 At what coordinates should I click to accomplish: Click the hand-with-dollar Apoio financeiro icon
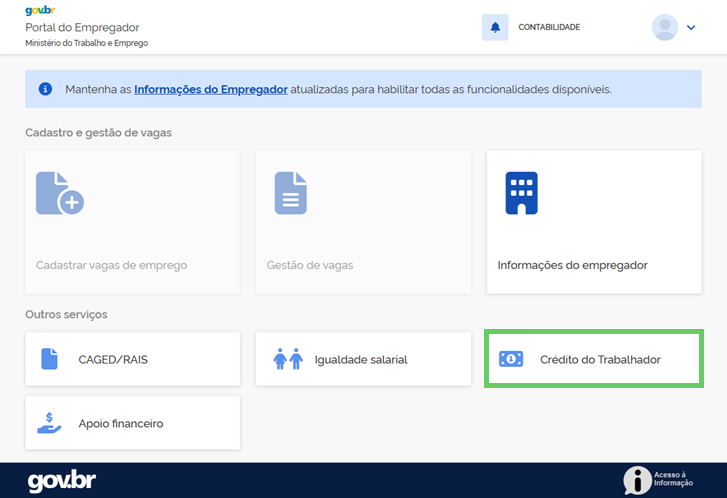click(49, 423)
